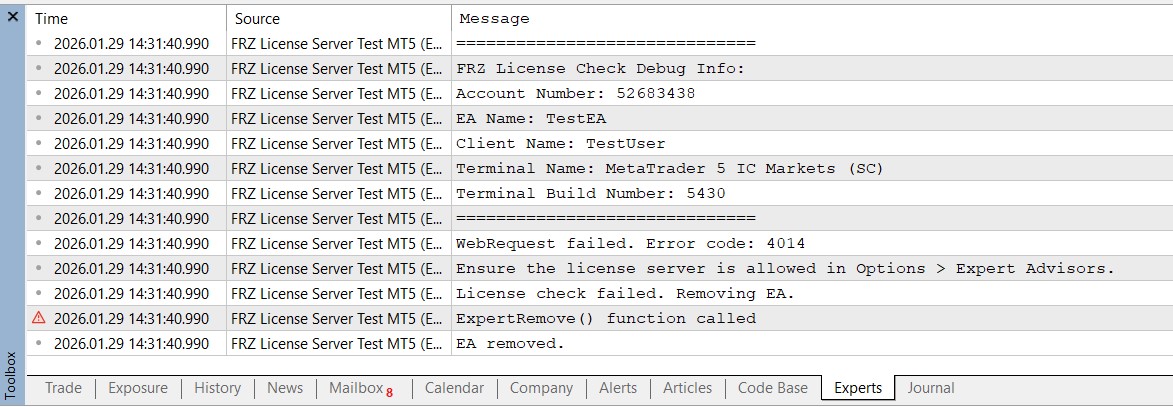Click the Source column header

point(258,18)
